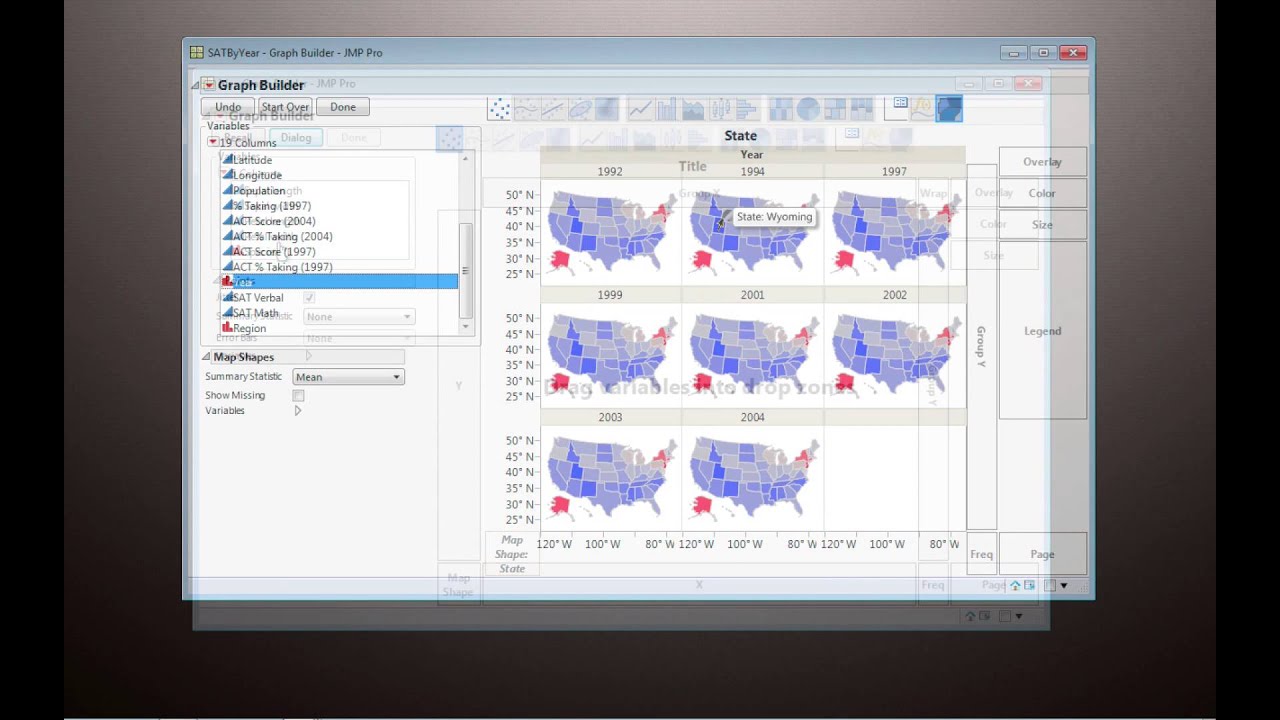1280x720 pixels.
Task: Select the Points element icon
Action: 499,109
